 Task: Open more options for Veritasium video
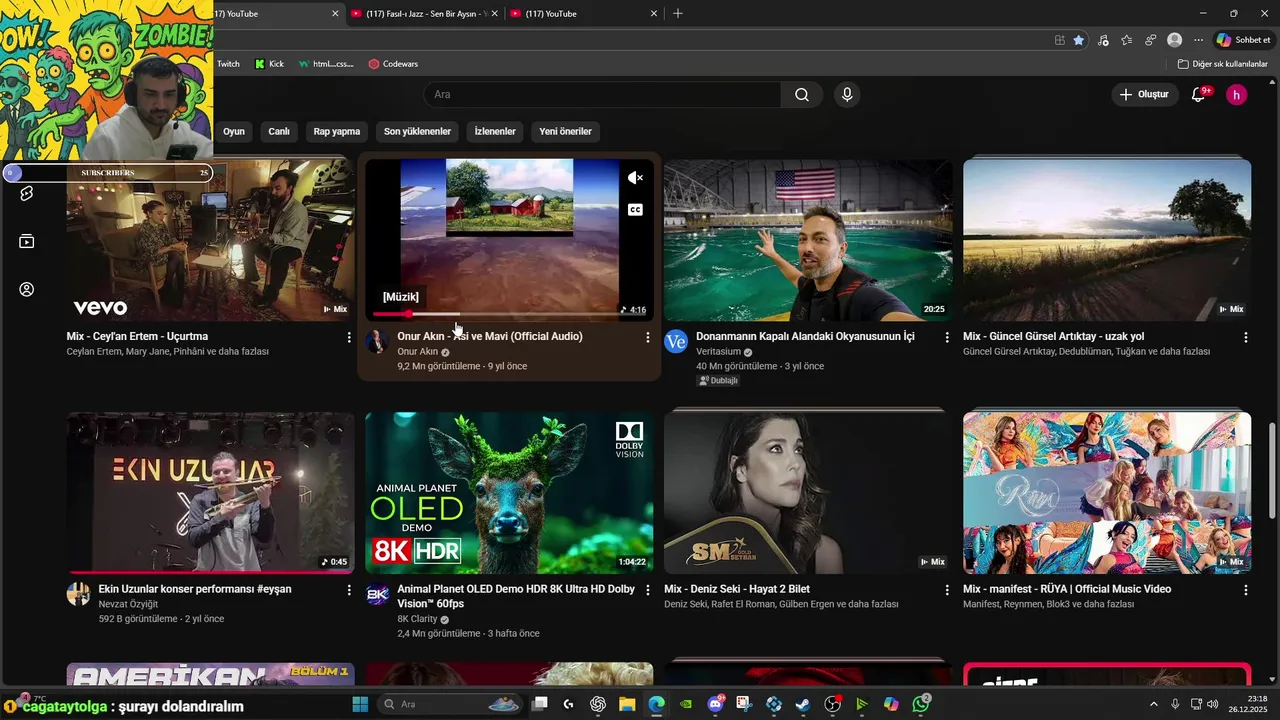pyautogui.click(x=947, y=337)
